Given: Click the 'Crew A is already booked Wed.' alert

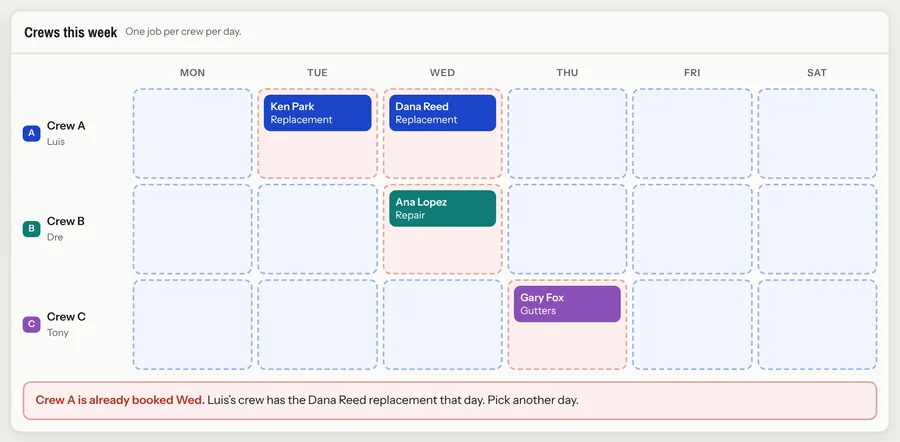Looking at the screenshot, I should tap(450, 400).
